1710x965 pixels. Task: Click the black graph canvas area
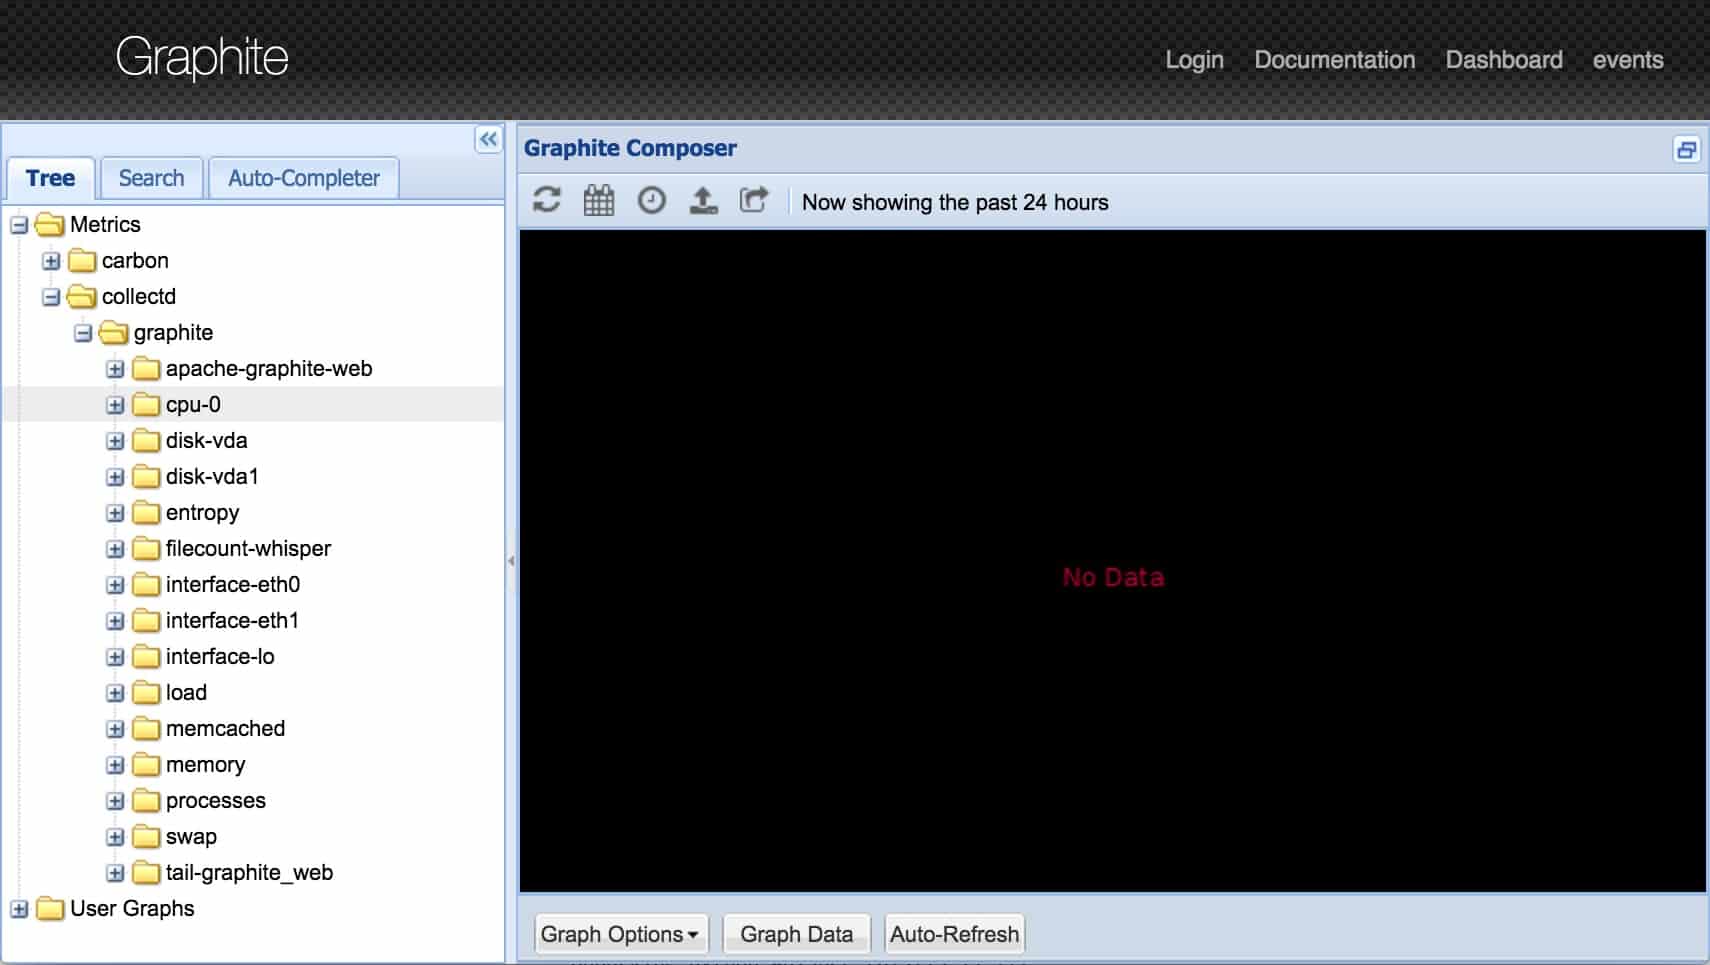click(x=1112, y=560)
